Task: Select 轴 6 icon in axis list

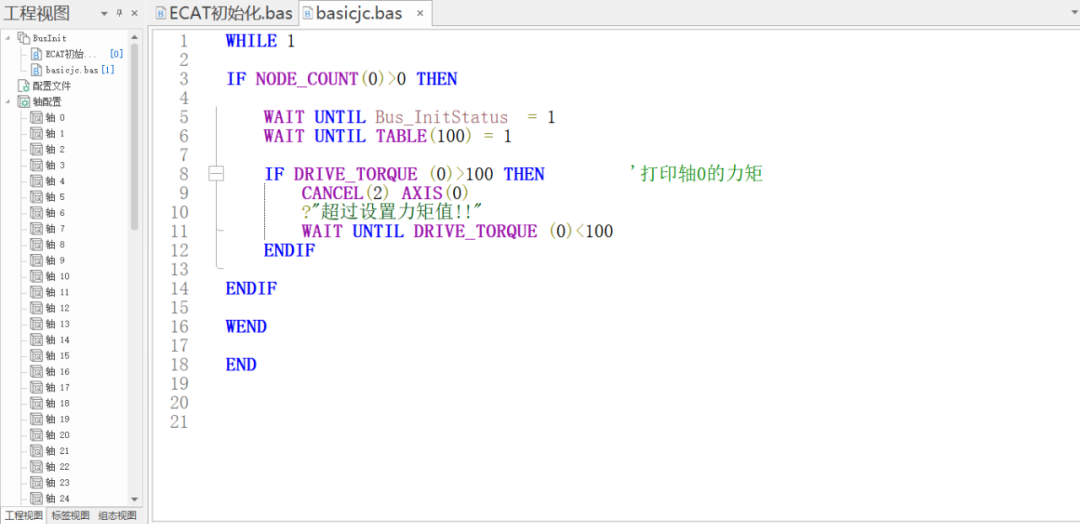Action: click(37, 213)
